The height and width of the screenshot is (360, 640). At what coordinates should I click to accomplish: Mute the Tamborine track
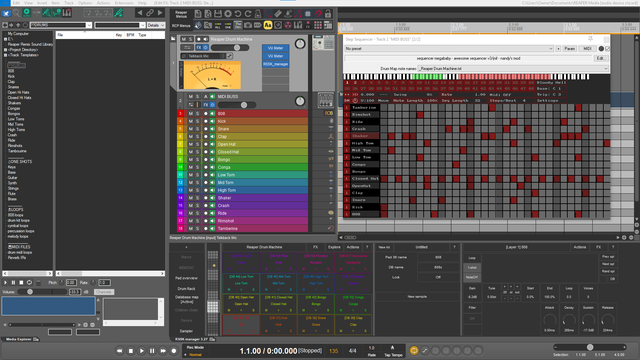(191, 229)
